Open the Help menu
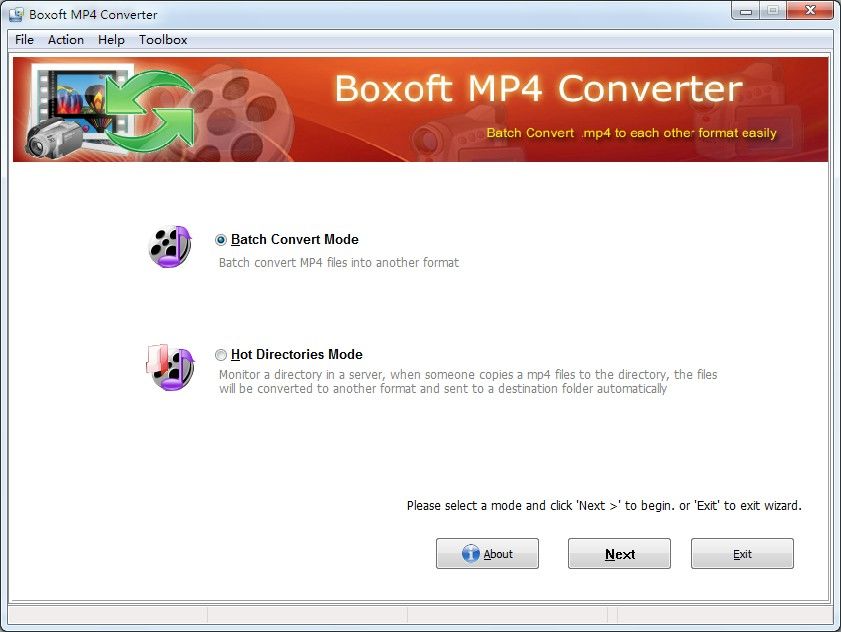The image size is (841, 632). [111, 40]
